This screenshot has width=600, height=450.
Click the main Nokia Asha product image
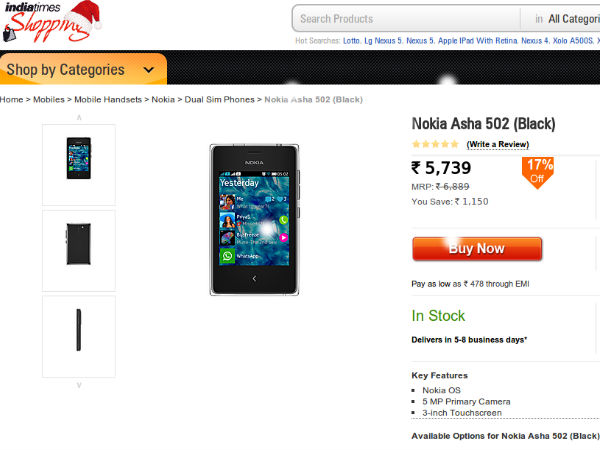coord(254,220)
